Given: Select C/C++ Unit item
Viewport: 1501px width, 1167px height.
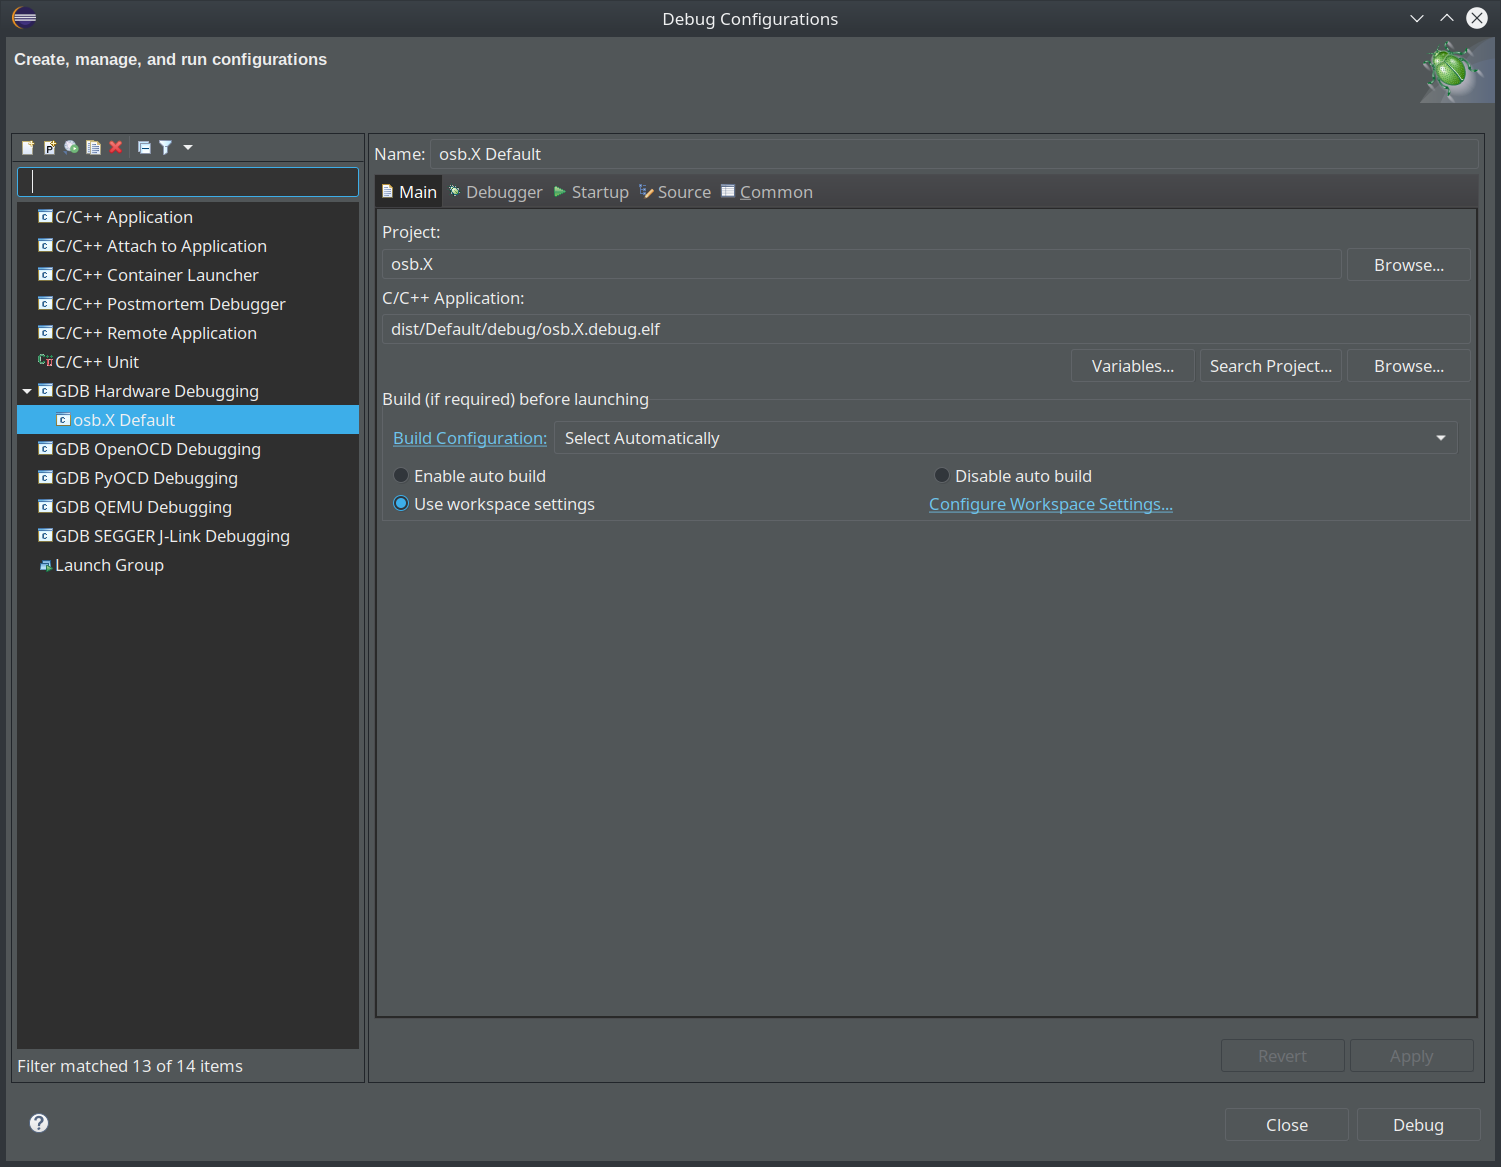Looking at the screenshot, I should point(97,362).
